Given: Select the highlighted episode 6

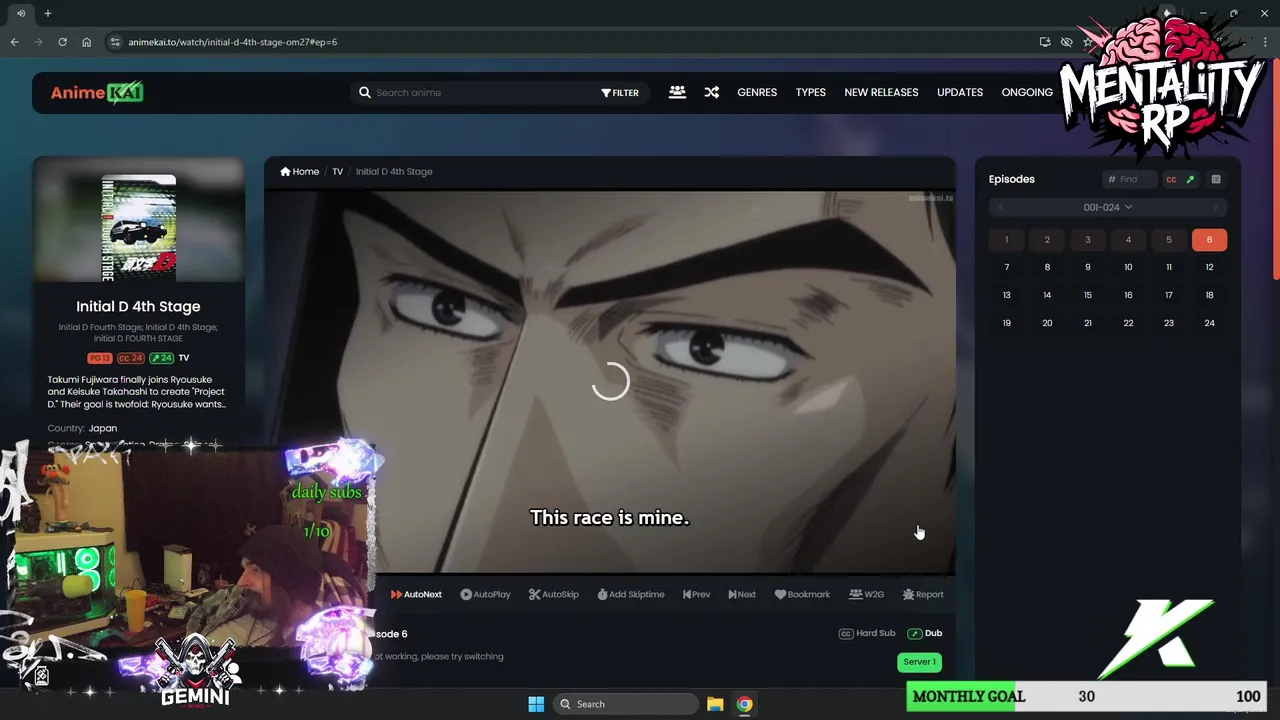Looking at the screenshot, I should [x=1209, y=240].
